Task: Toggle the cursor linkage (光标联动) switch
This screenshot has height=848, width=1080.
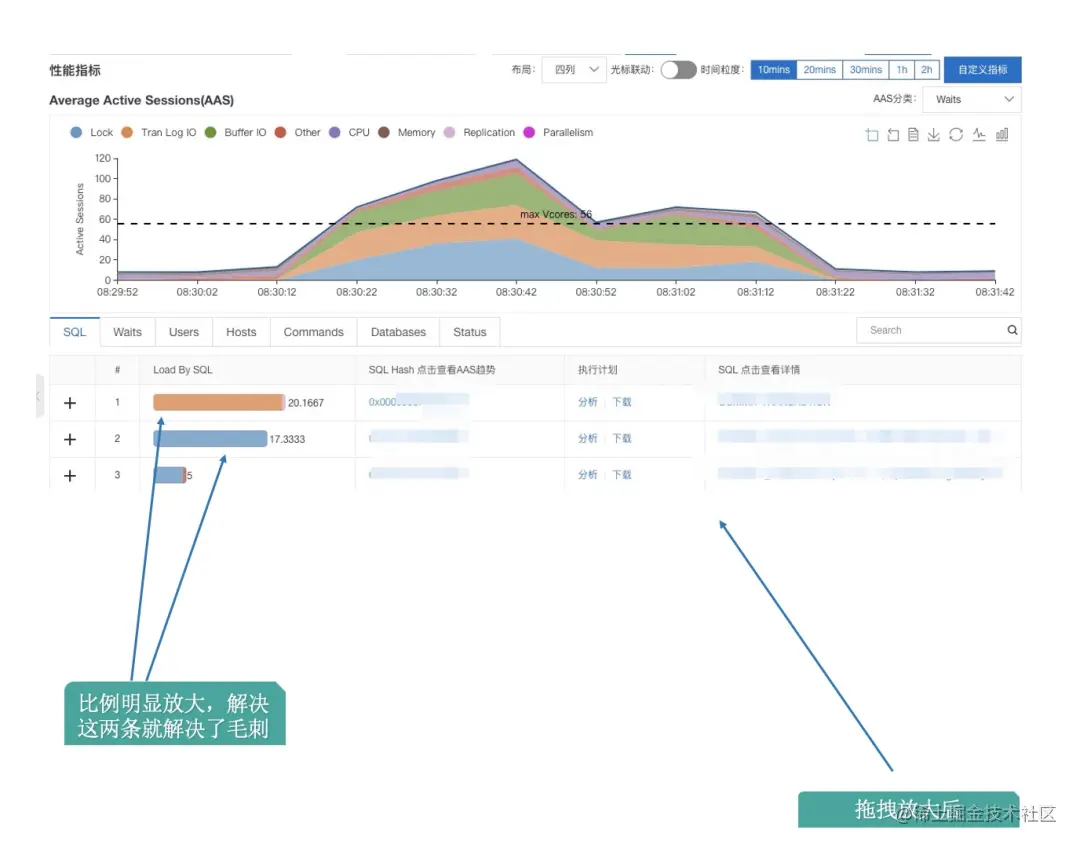Action: (x=678, y=70)
